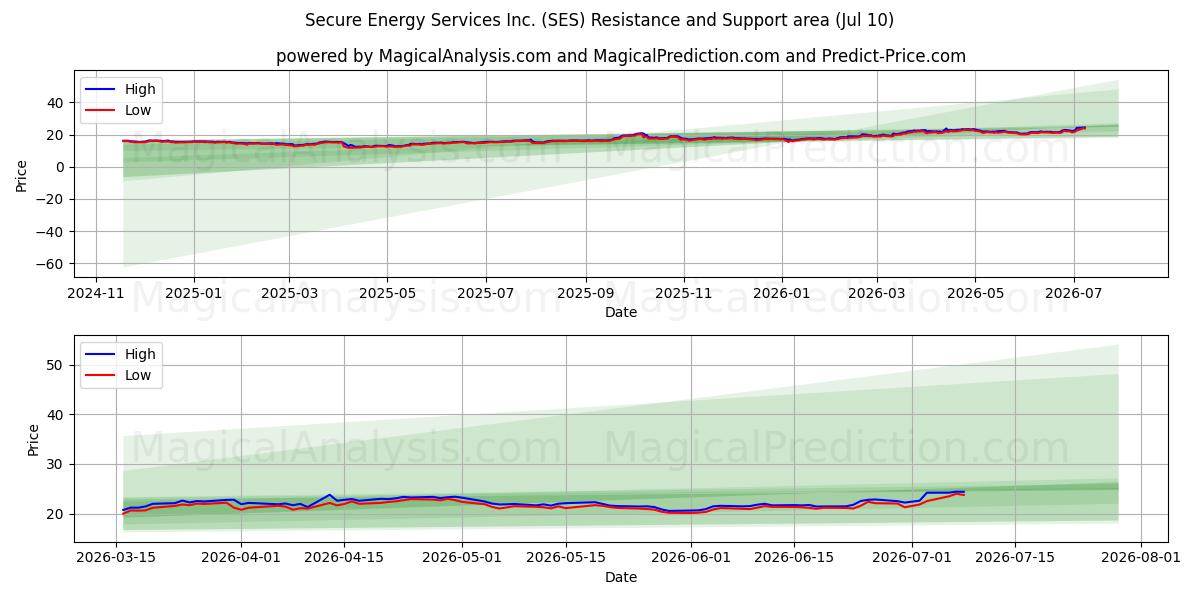This screenshot has width=1200, height=600.
Task: Click the '2026-04-15' tick label
Action: point(344,559)
